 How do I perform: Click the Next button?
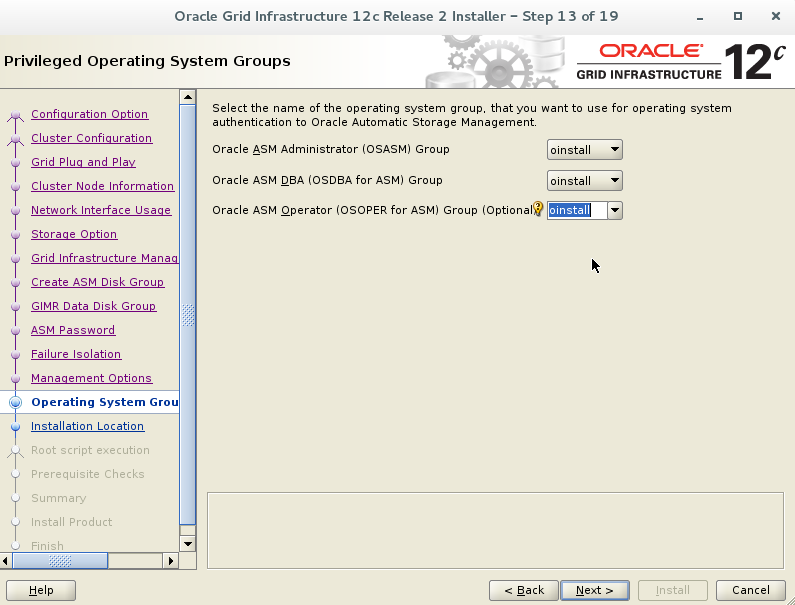coord(595,590)
